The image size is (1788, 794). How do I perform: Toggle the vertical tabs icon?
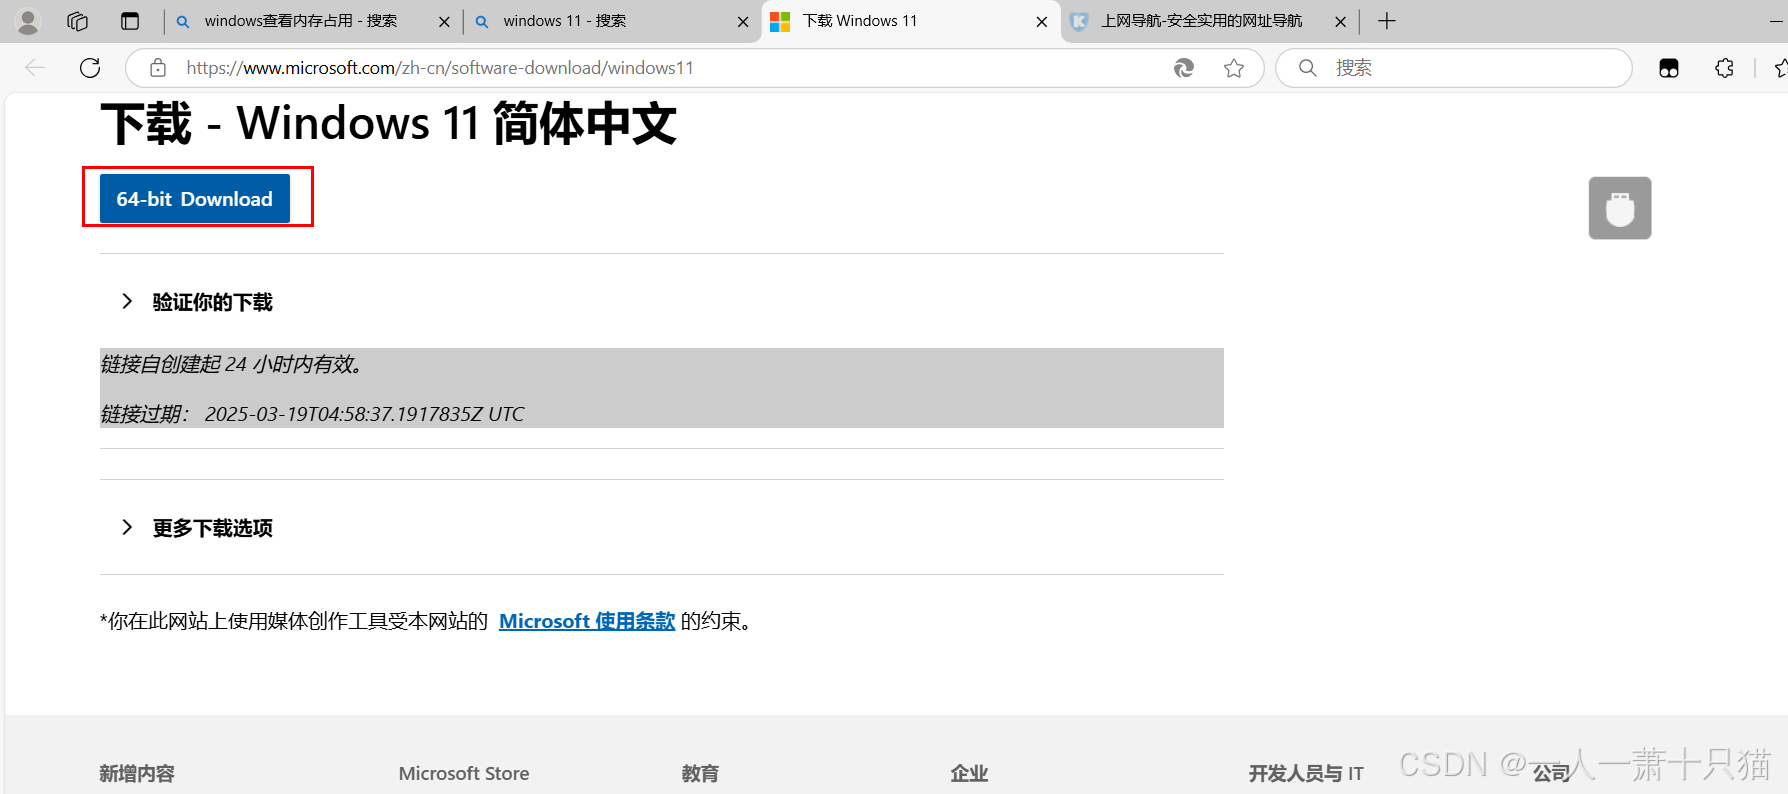point(130,21)
